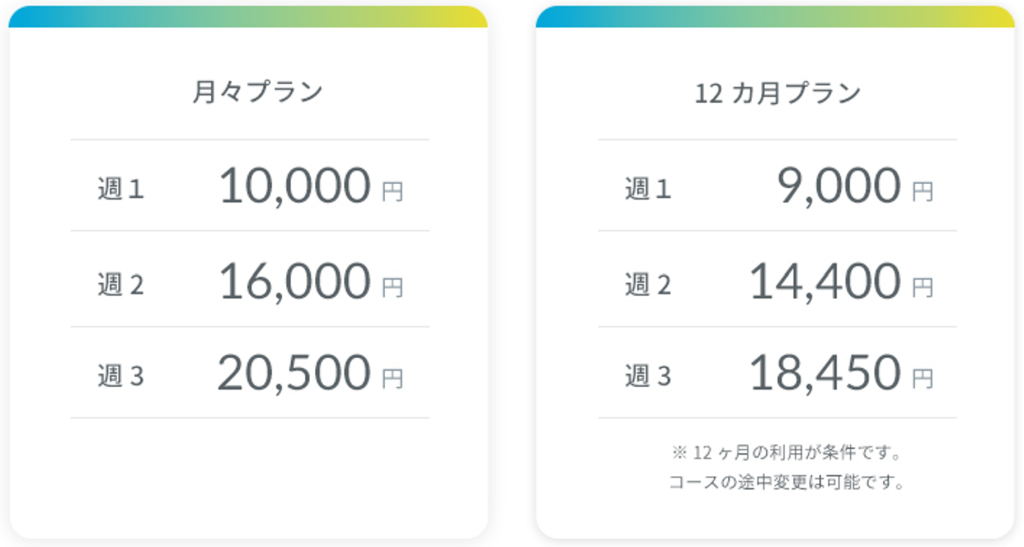Select 週1 label in 12カ月プラン card
The width and height of the screenshot is (1024, 547).
[648, 189]
